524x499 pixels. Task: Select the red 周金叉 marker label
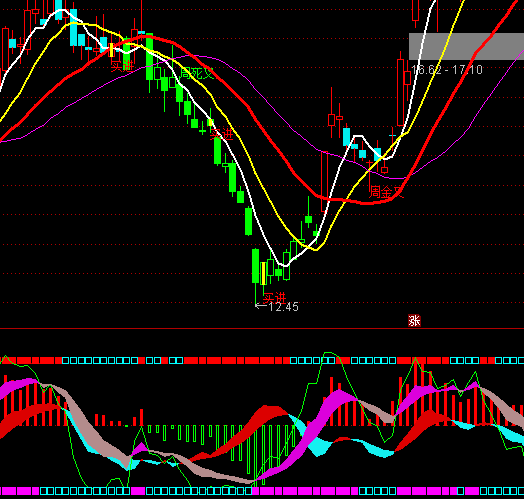(386, 192)
